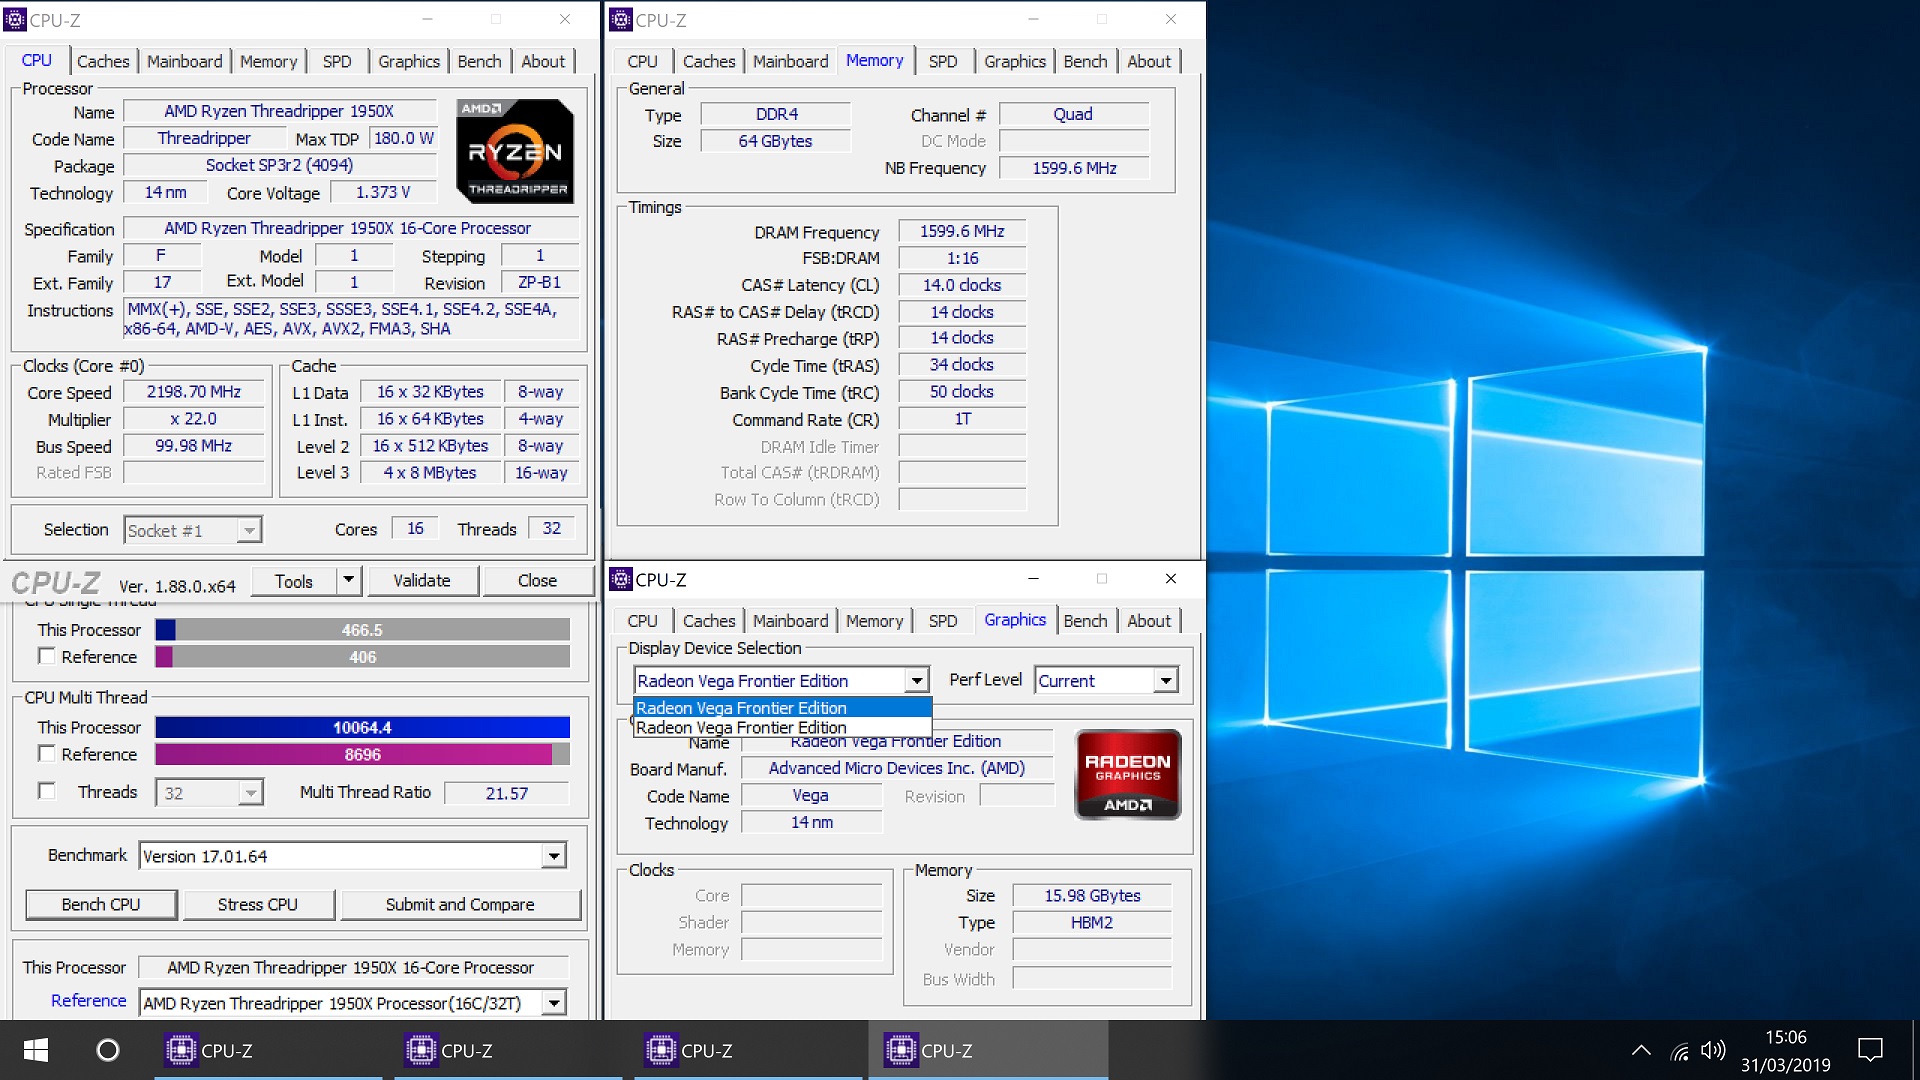The width and height of the screenshot is (1920, 1080).
Task: Start Stress CPU
Action: pyautogui.click(x=258, y=904)
